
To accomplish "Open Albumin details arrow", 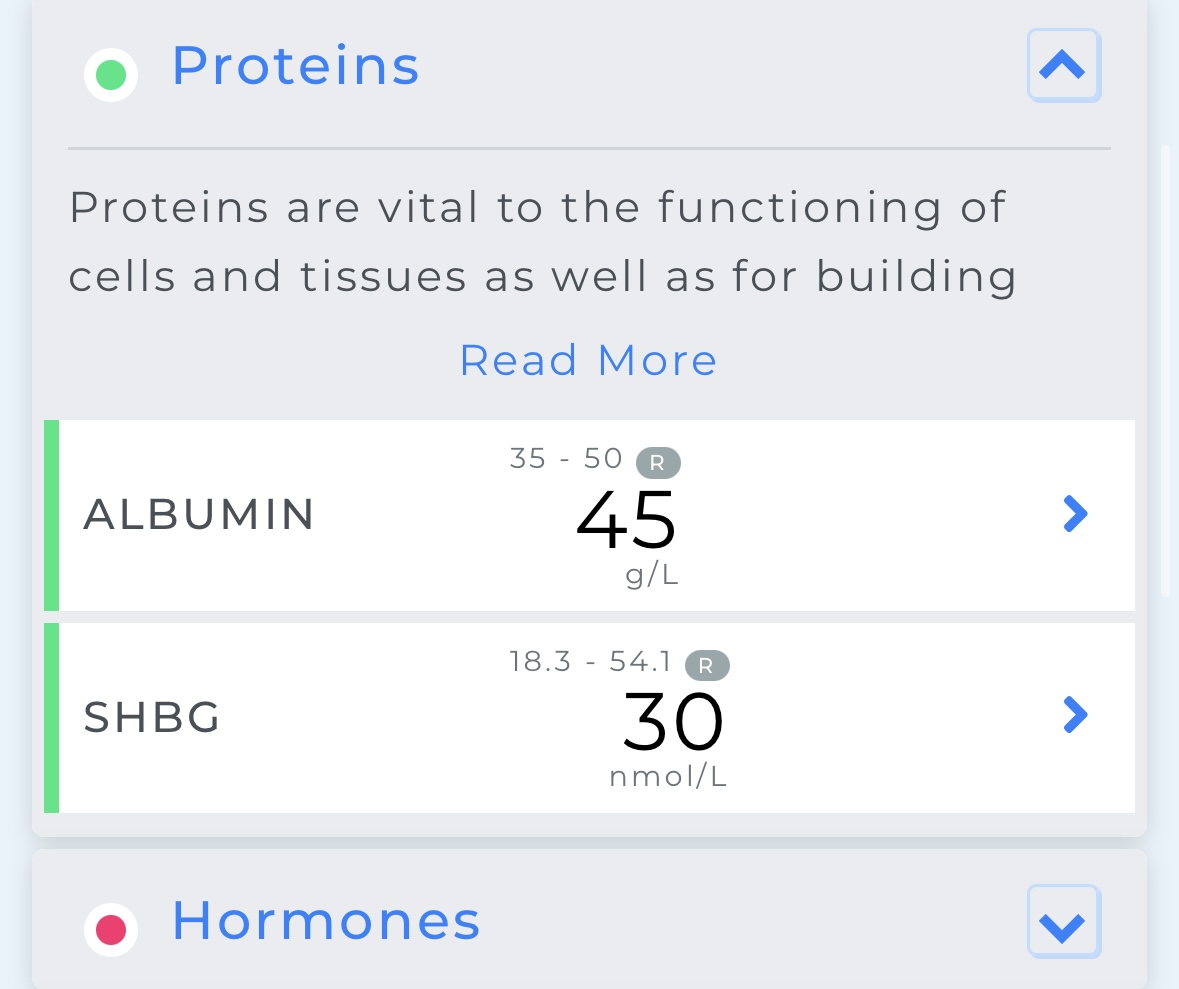I will coord(1075,514).
